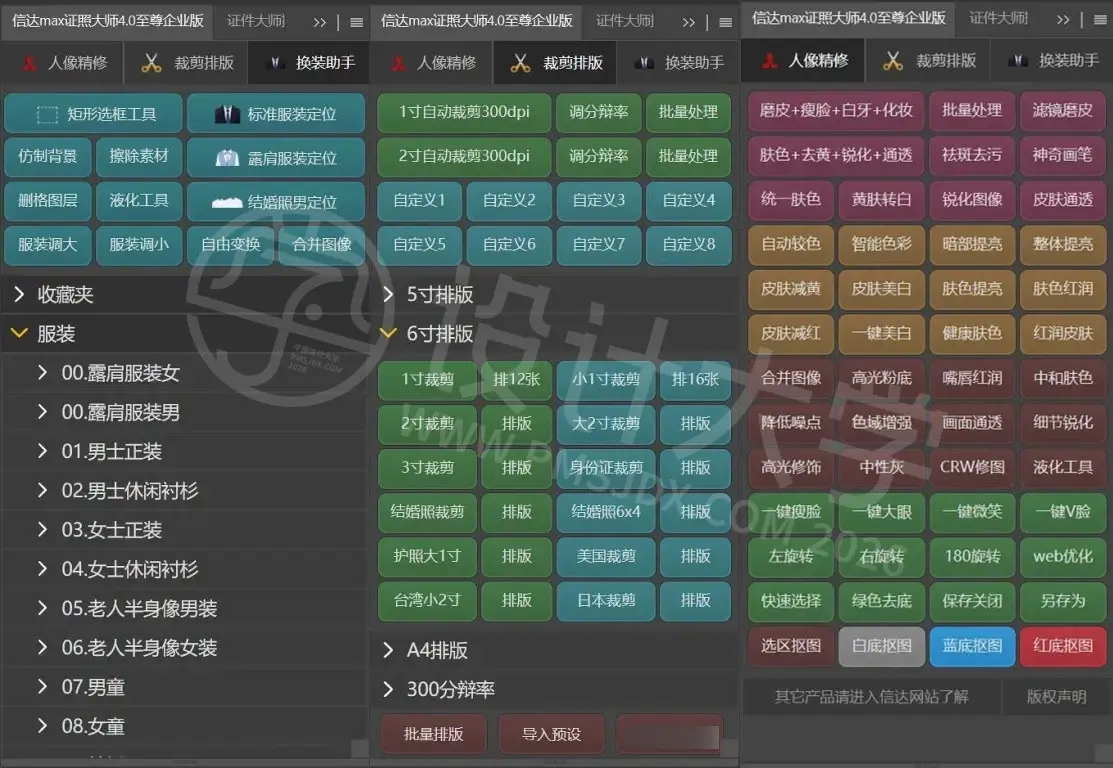Click 批量处理 beside 2寸自动裁剪300dpi

point(688,156)
